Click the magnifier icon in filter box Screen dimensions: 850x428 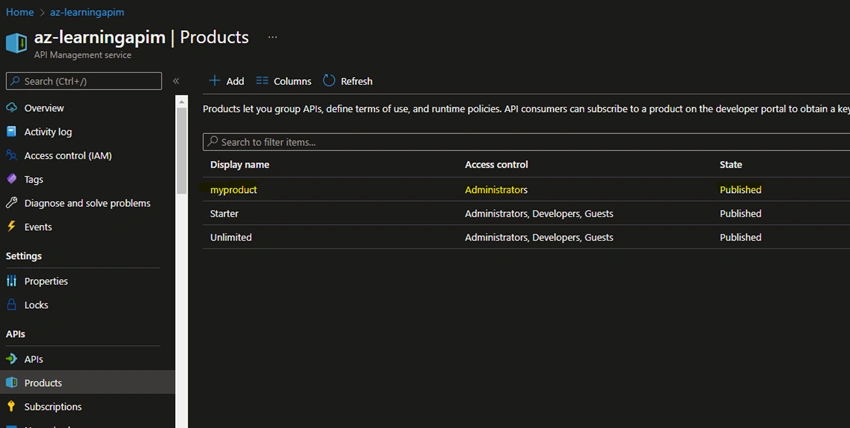[x=212, y=141]
